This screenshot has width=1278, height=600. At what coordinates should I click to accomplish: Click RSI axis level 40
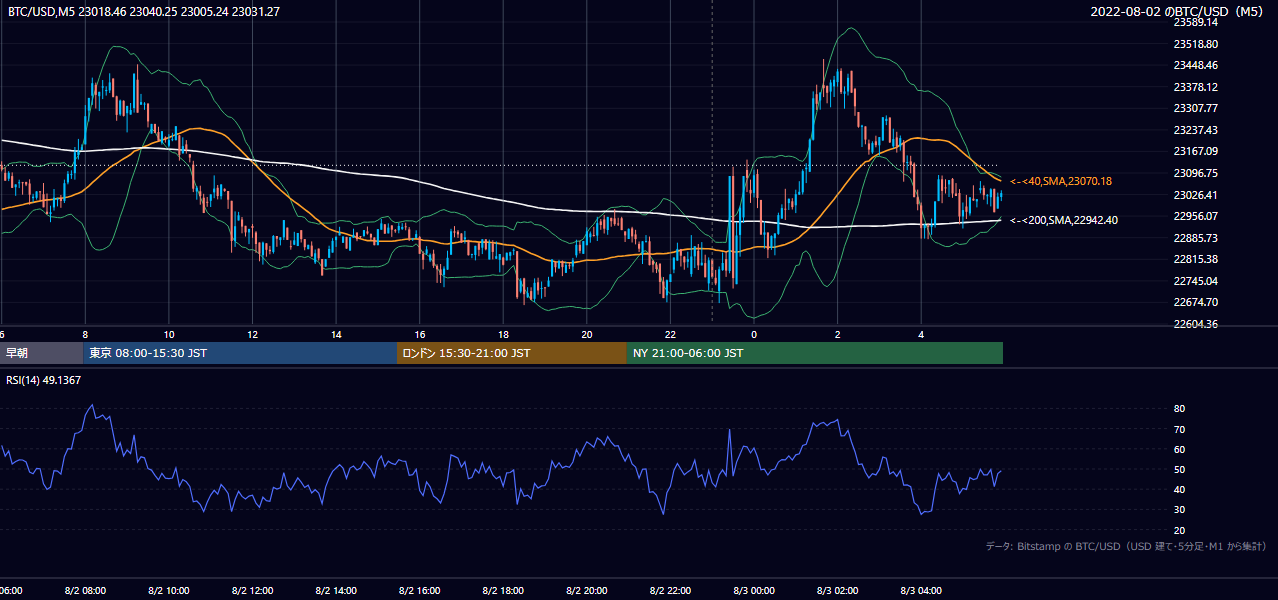pos(1179,489)
